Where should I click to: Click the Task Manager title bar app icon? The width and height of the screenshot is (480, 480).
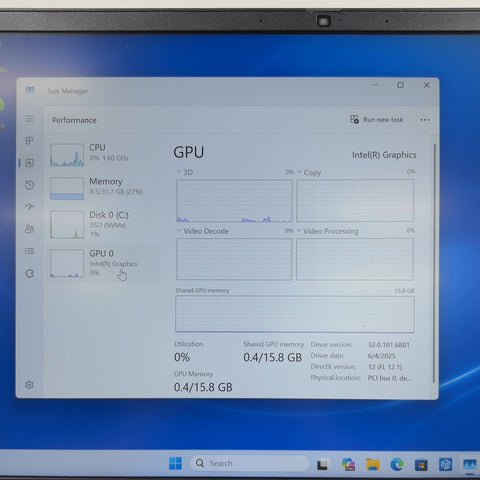[x=30, y=90]
